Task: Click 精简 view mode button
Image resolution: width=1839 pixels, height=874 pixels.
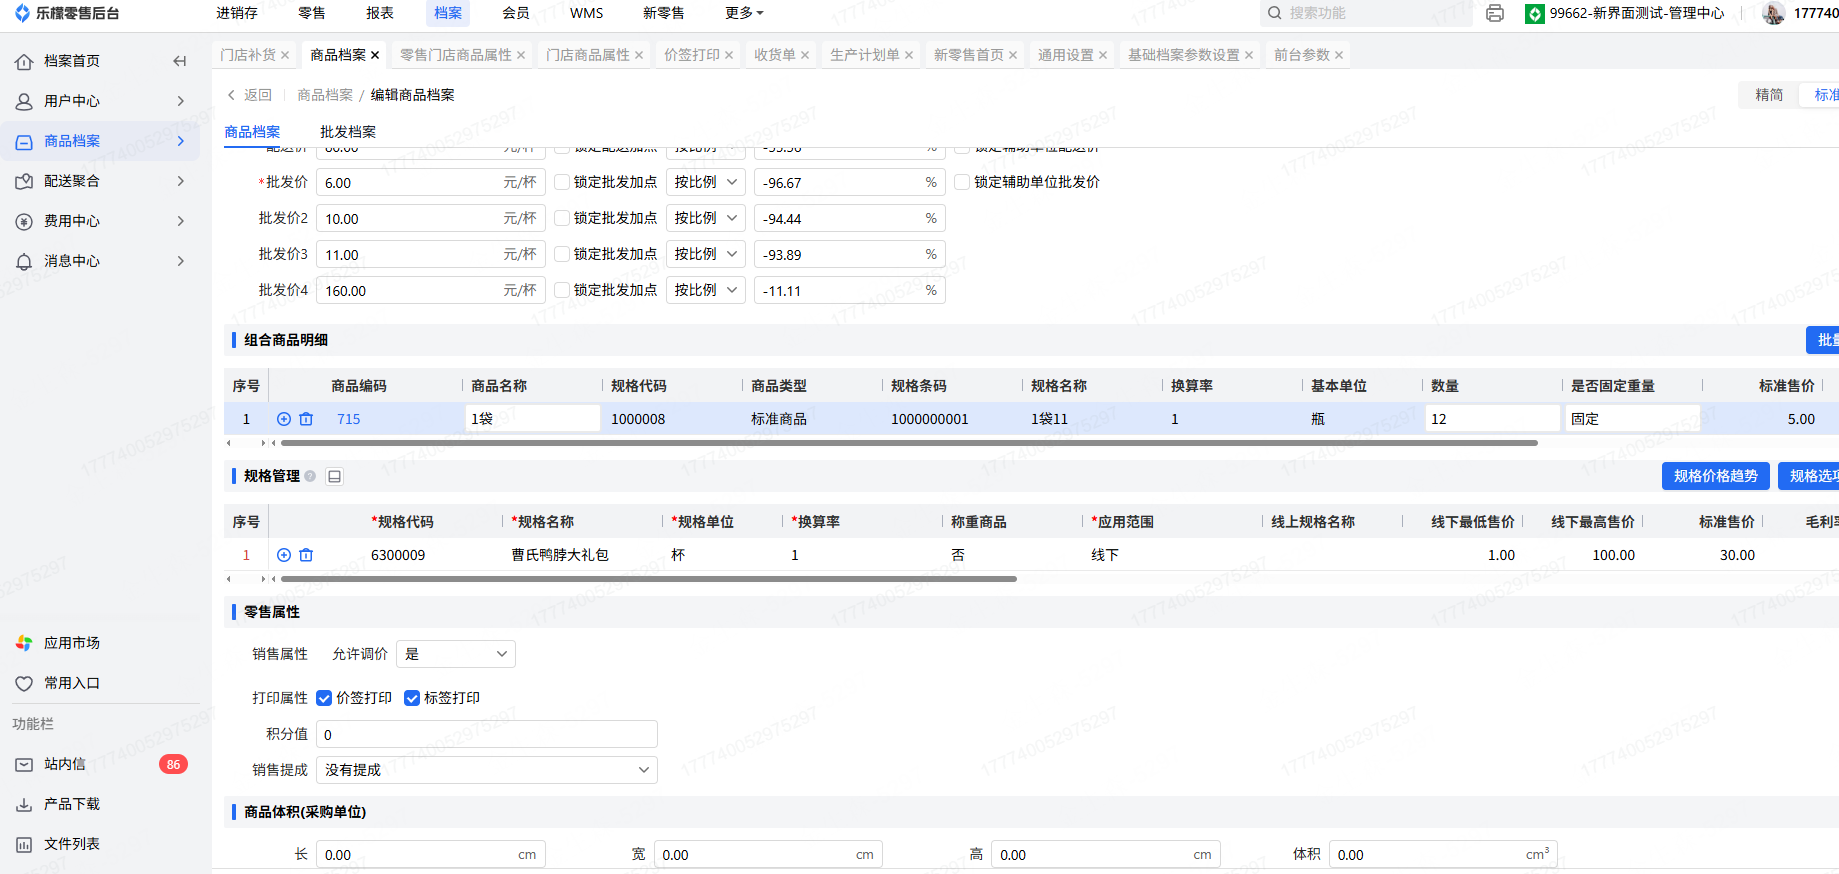Action: tap(1769, 95)
